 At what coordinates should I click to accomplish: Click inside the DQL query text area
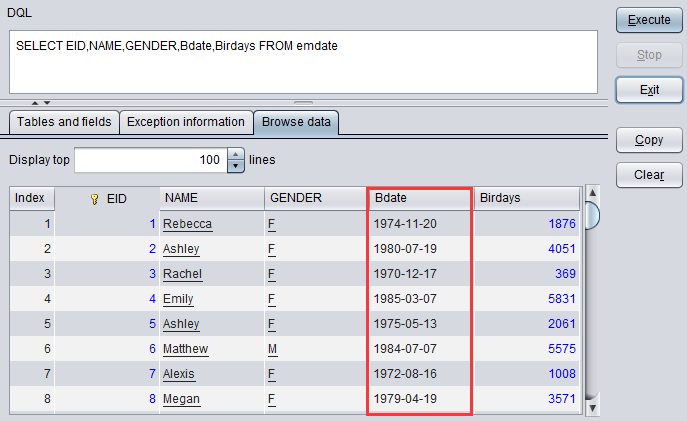tap(300, 65)
